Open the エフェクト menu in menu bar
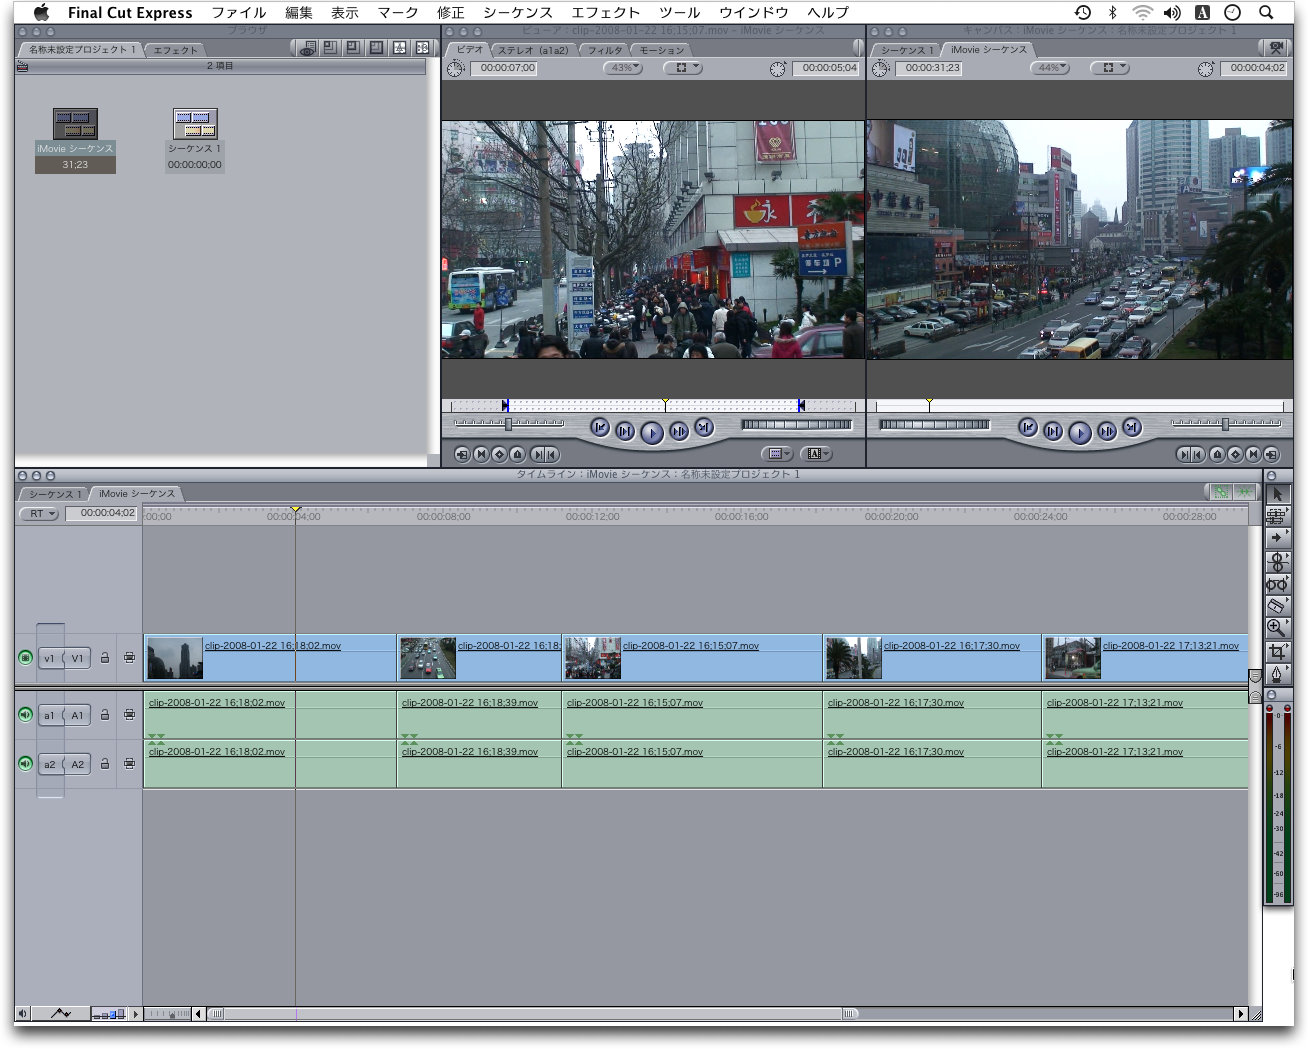 coord(605,13)
